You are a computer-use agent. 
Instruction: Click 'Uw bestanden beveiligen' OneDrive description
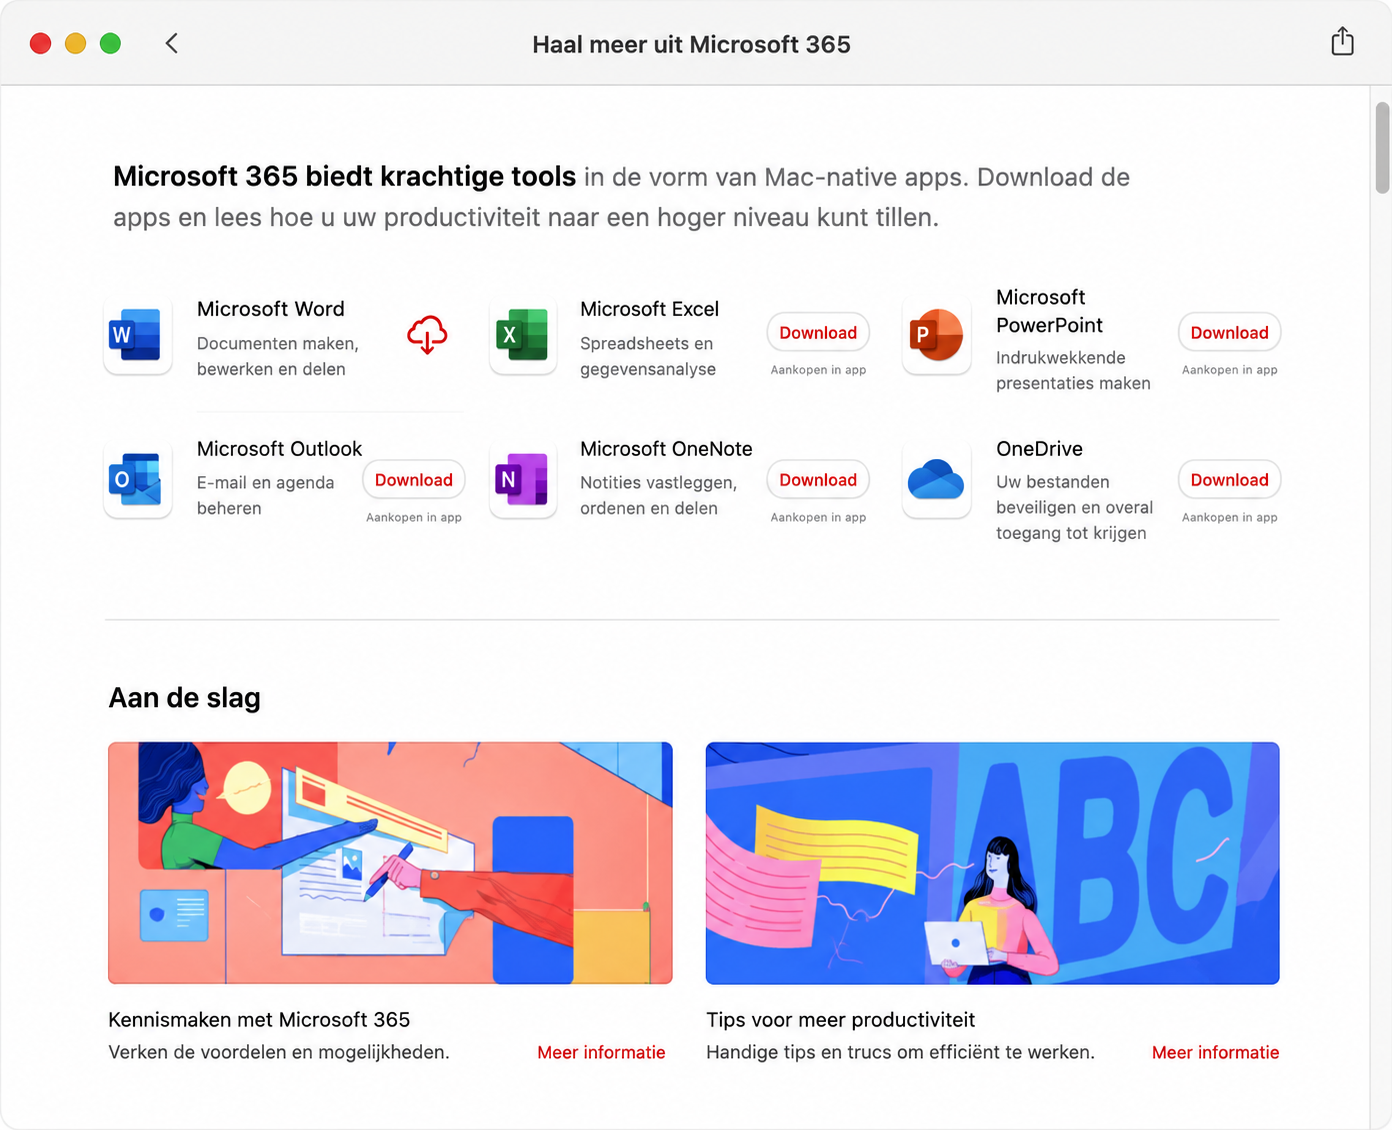tap(1074, 507)
